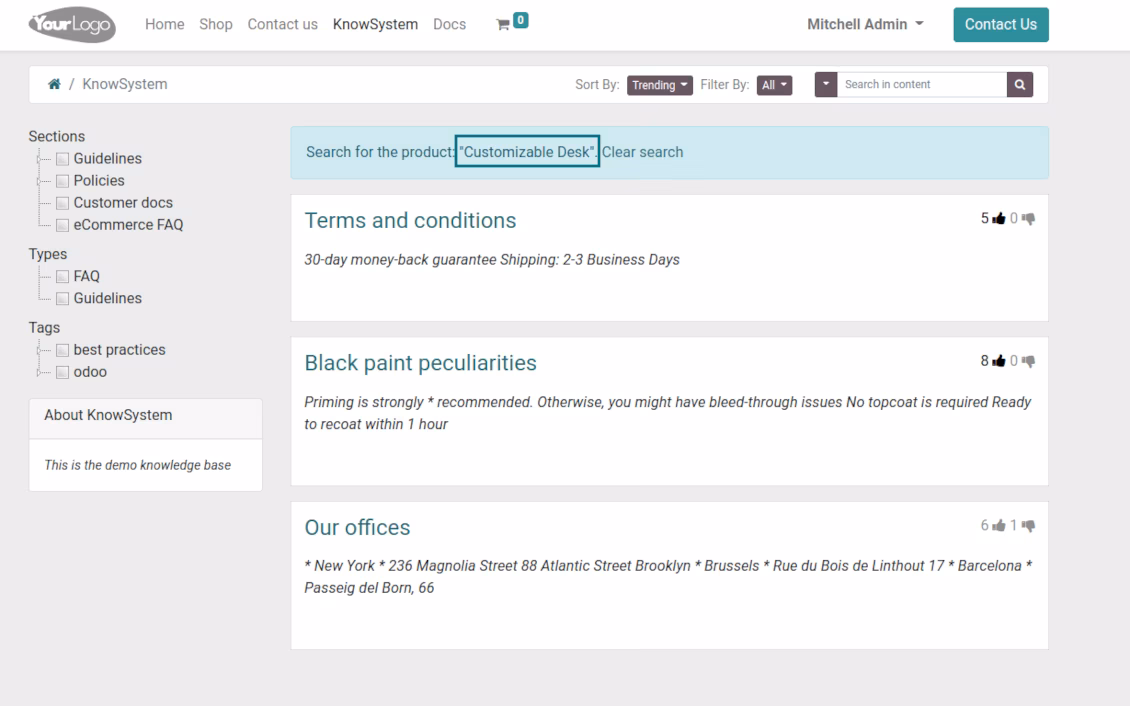Click the cart item count badge

520,20
